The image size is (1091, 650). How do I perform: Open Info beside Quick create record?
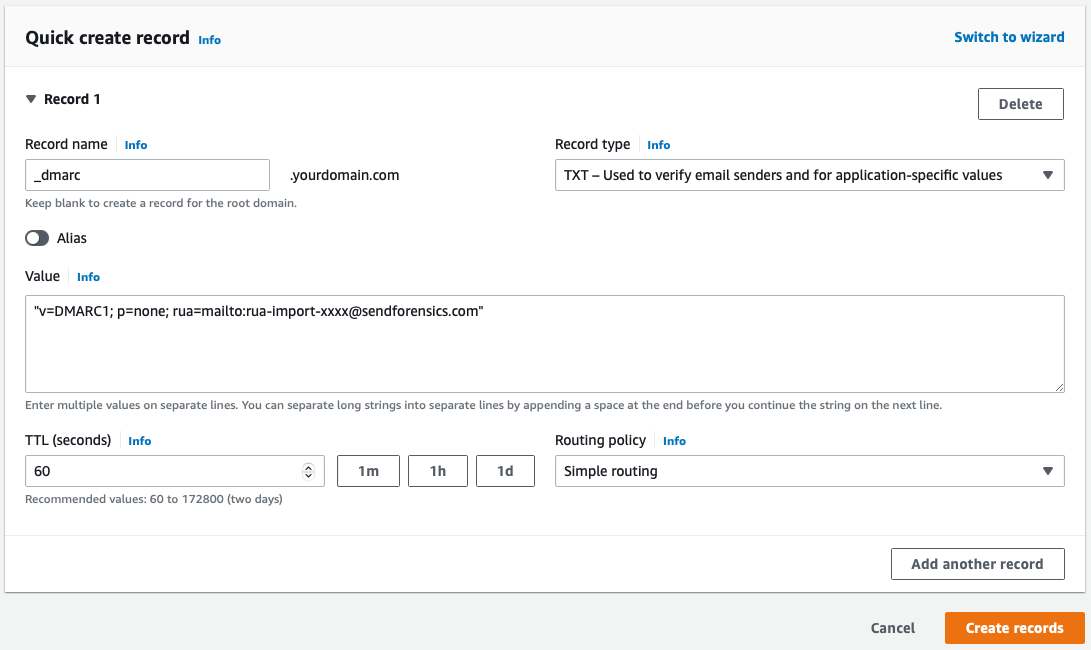coord(209,40)
